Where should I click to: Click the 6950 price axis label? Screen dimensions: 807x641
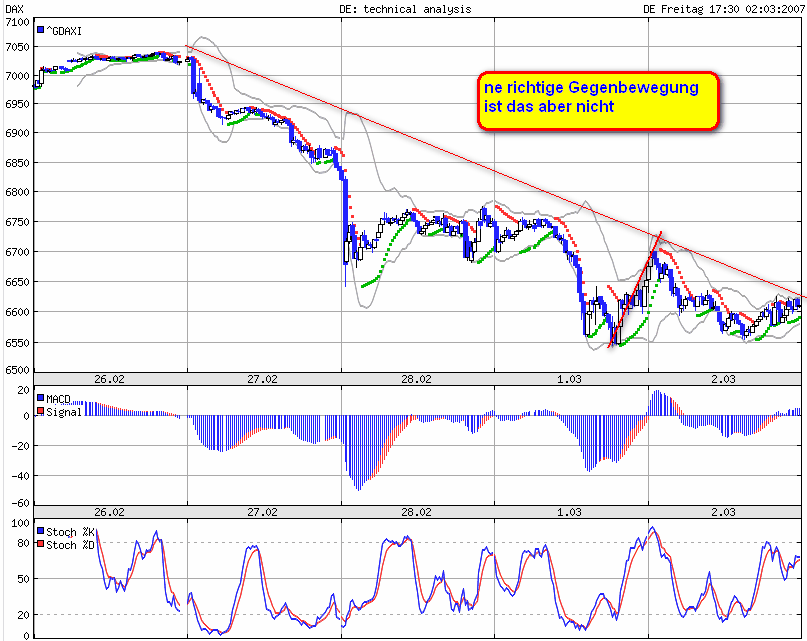(x=17, y=104)
